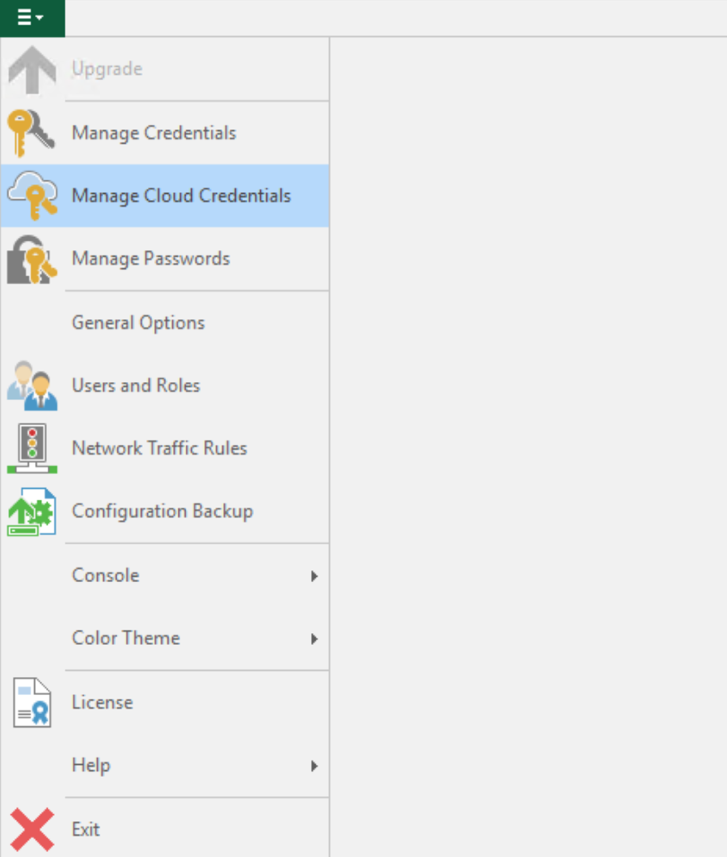
Task: Open Users and Roles label
Action: point(136,385)
